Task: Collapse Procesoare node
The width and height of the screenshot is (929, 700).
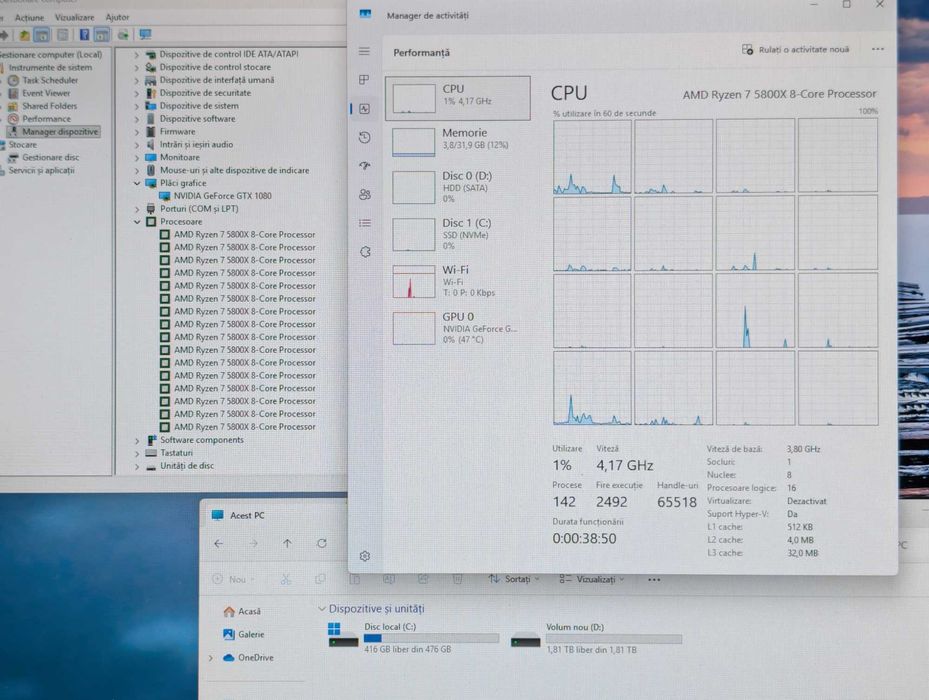Action: click(137, 222)
